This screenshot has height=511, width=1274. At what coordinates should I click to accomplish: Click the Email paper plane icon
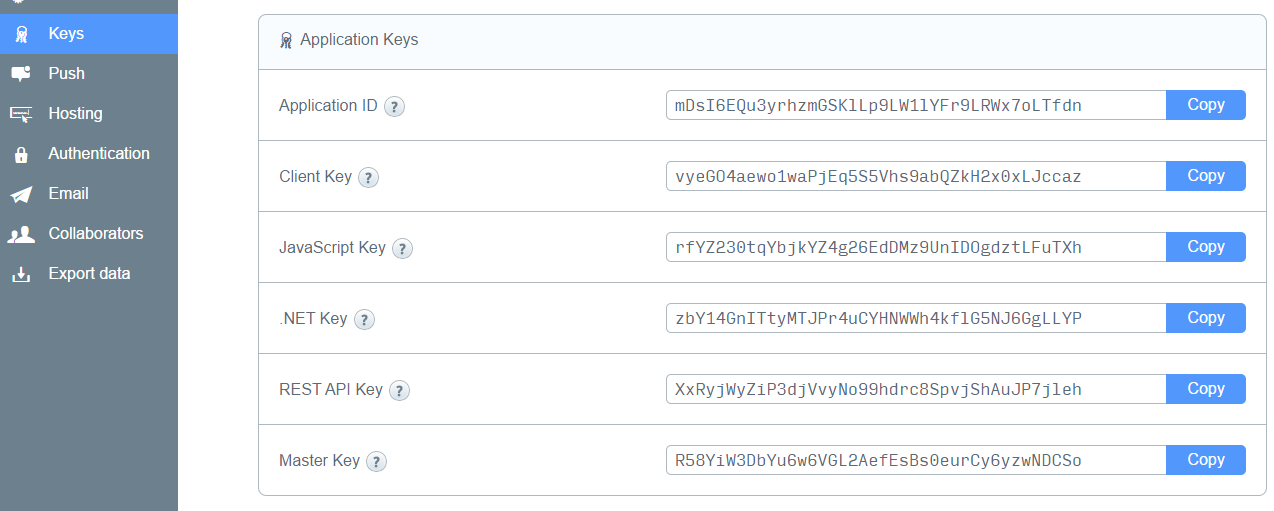click(20, 194)
